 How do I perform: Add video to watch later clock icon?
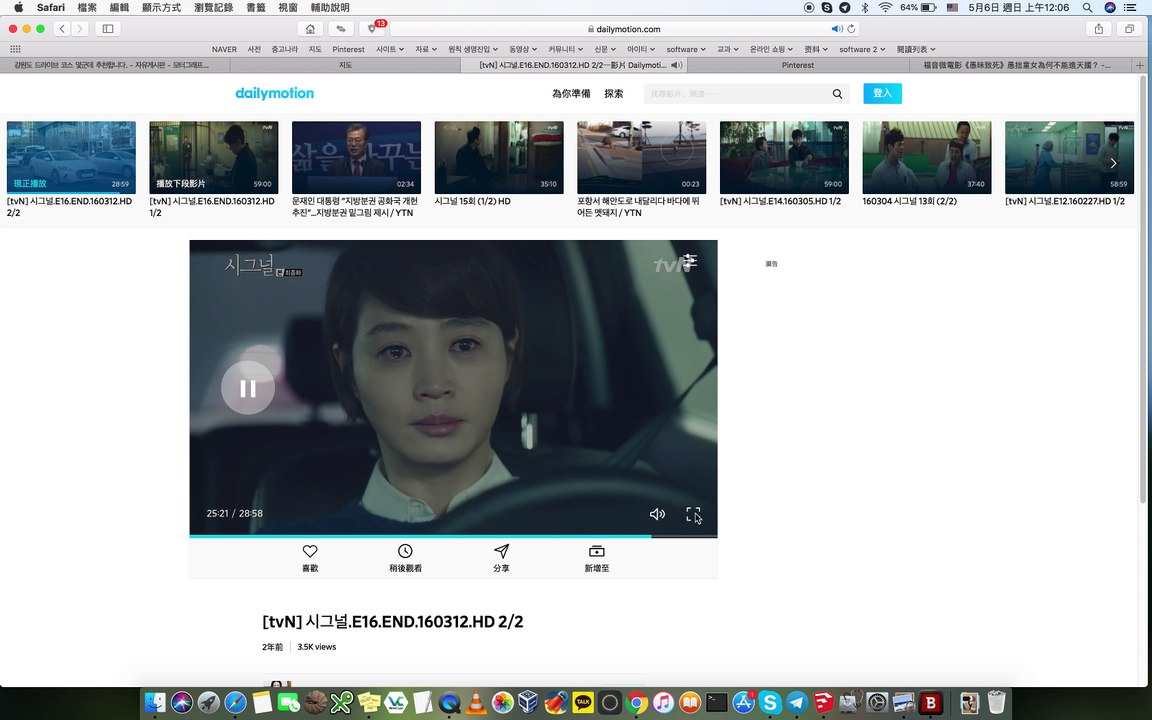click(x=405, y=551)
